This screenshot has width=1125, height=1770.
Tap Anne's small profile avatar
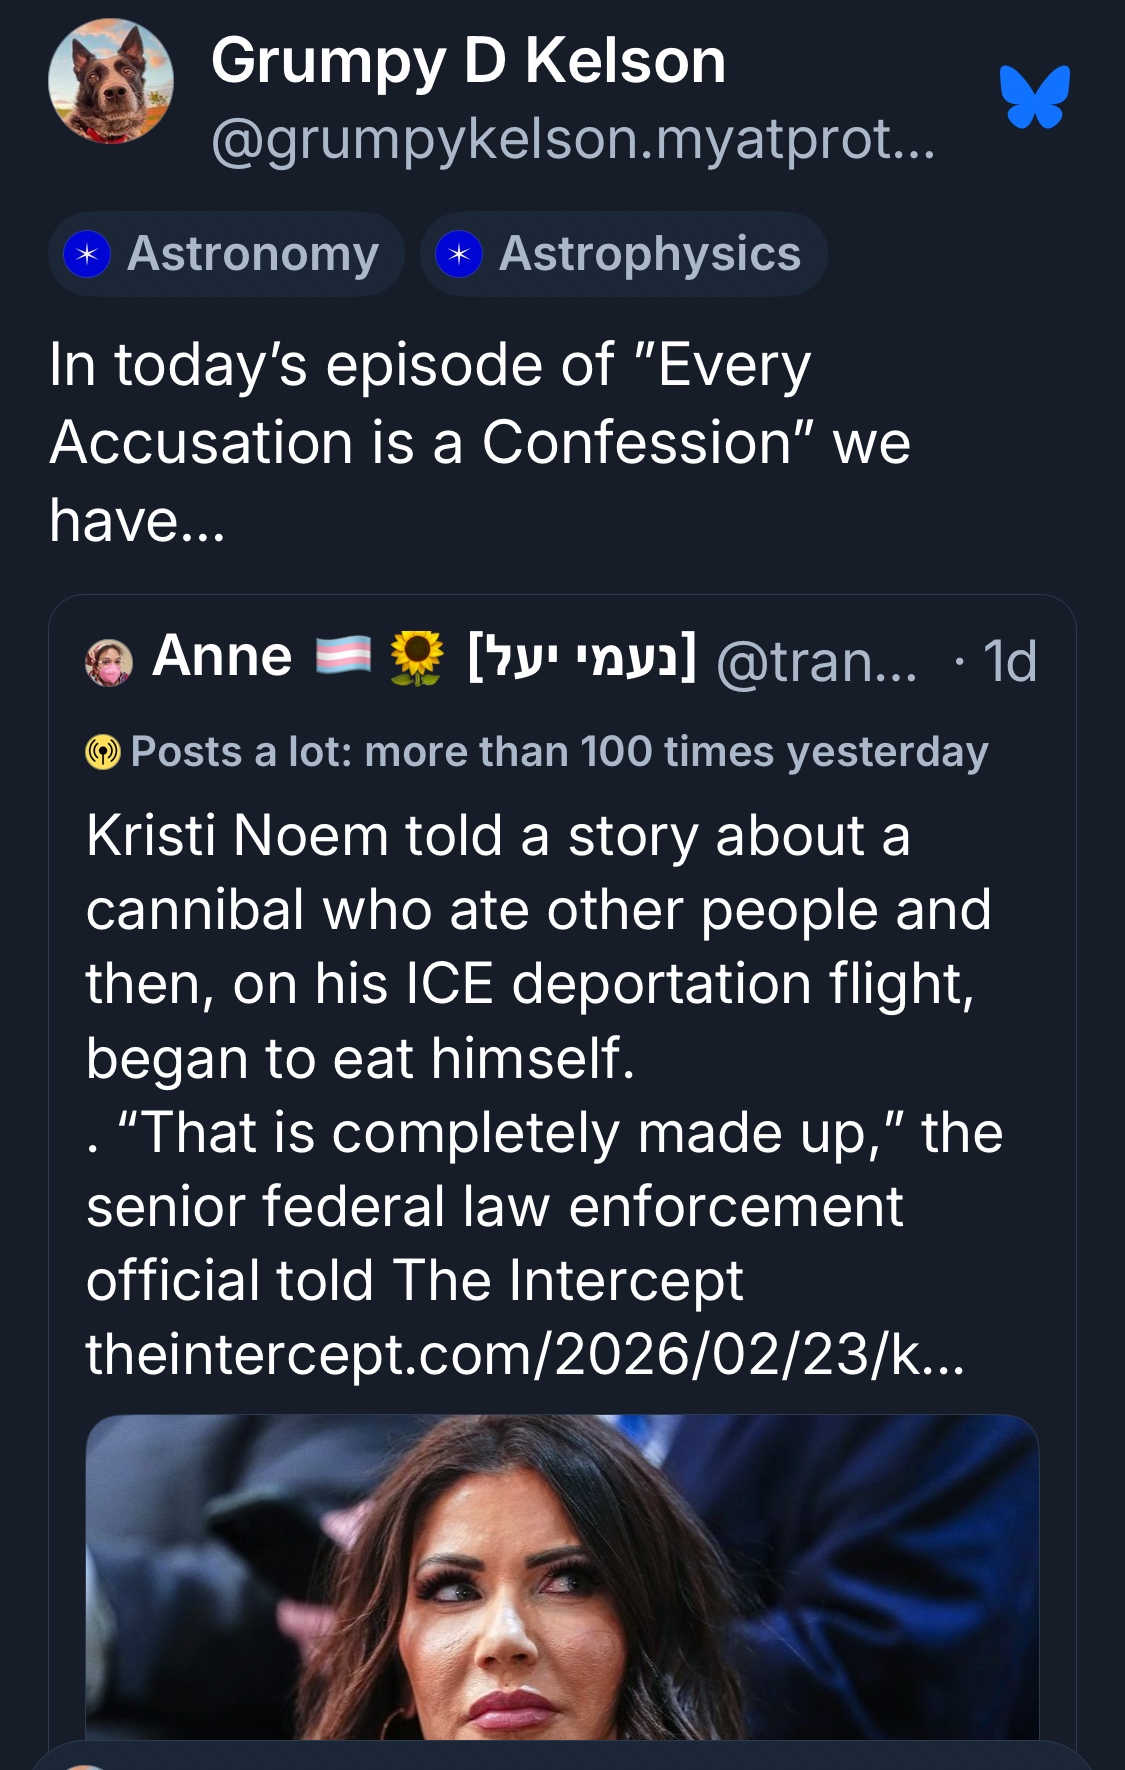(x=109, y=663)
